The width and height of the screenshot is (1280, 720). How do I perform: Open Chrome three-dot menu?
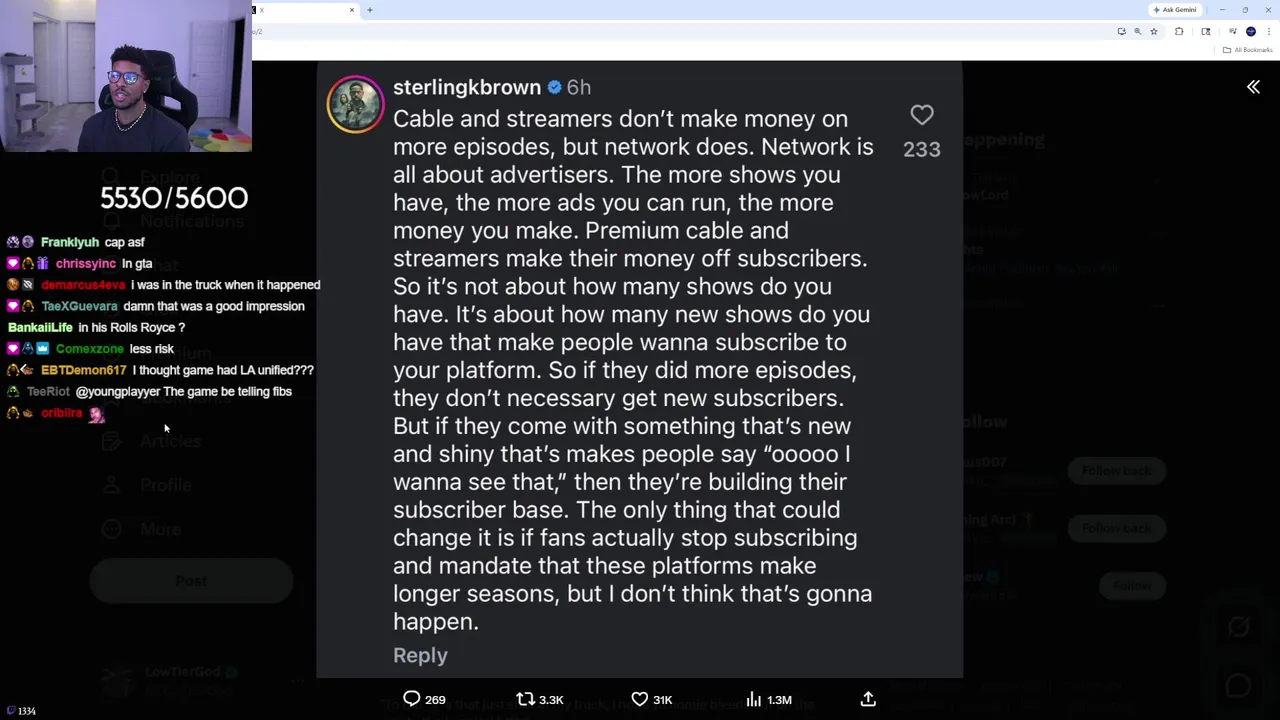[x=1269, y=31]
